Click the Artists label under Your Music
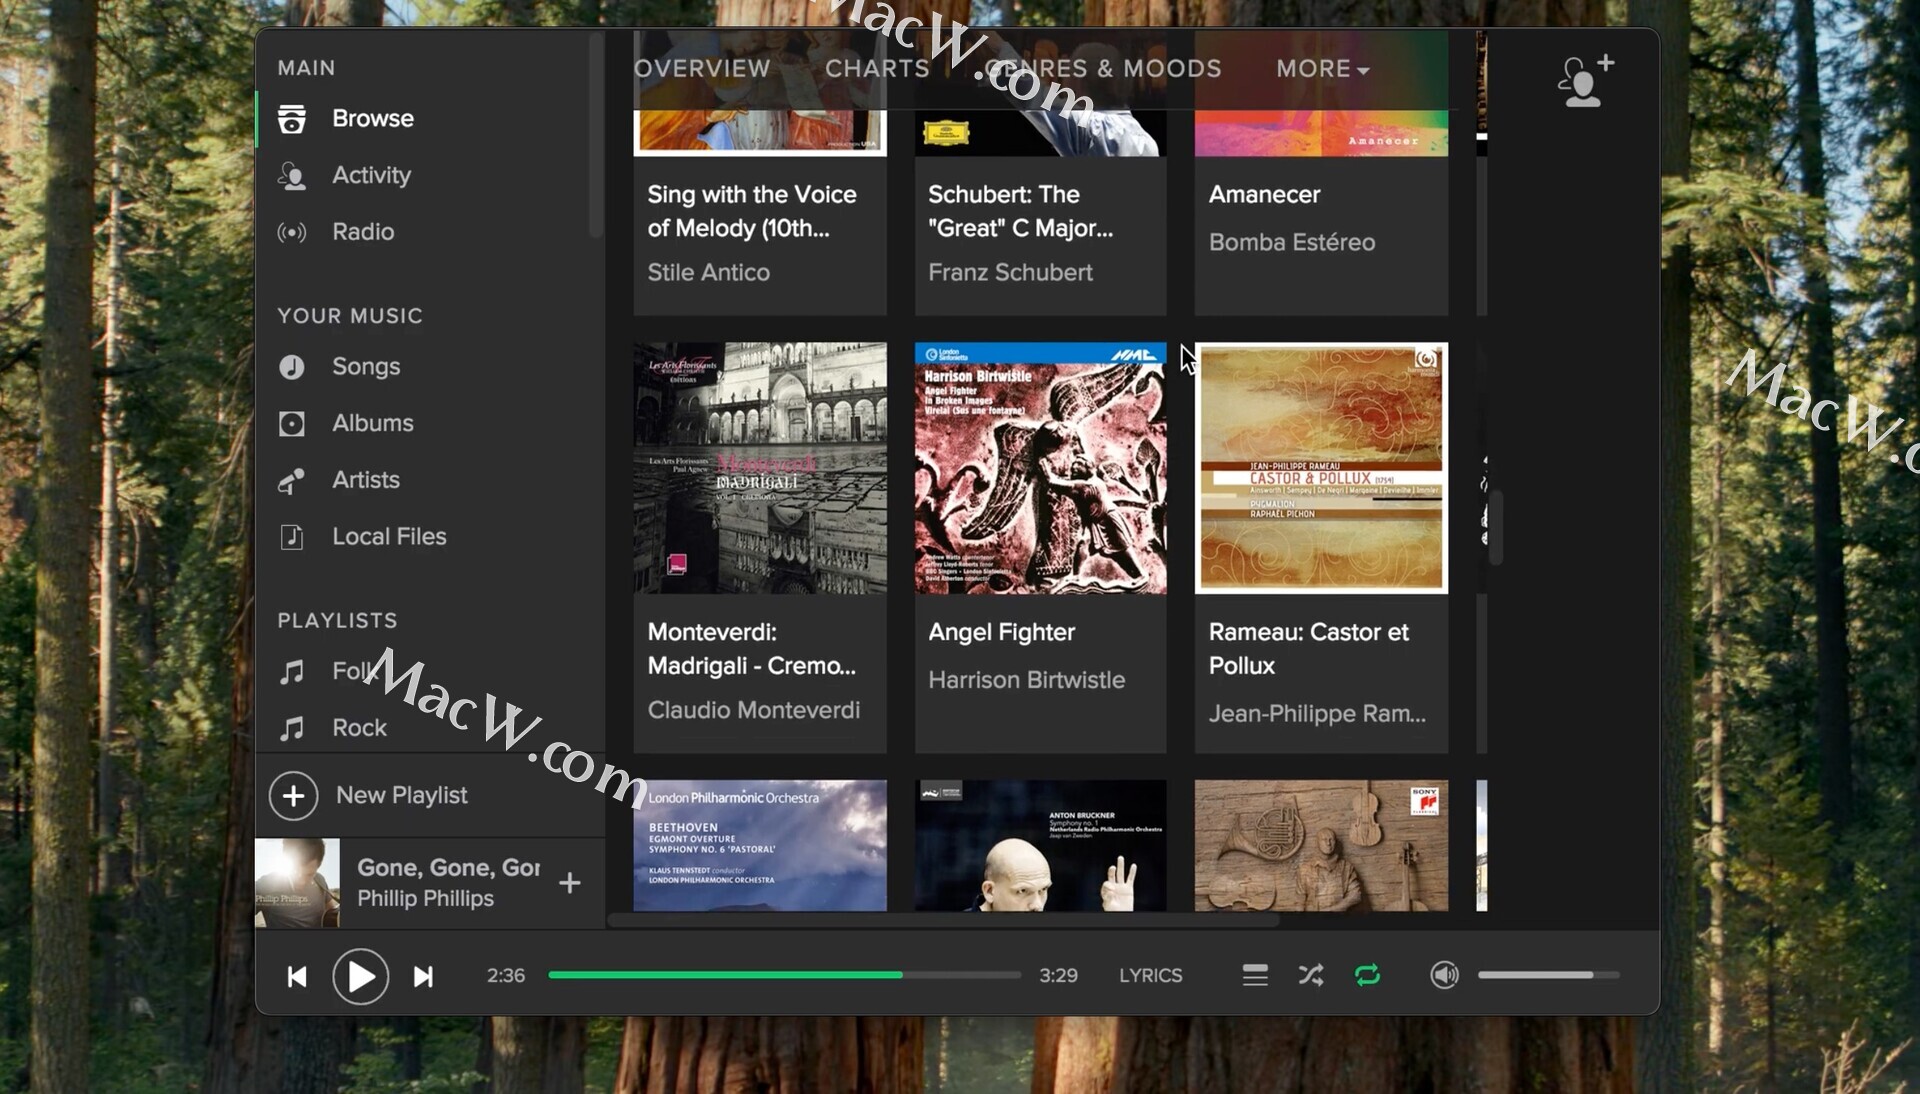The height and width of the screenshot is (1094, 1920). click(x=366, y=481)
